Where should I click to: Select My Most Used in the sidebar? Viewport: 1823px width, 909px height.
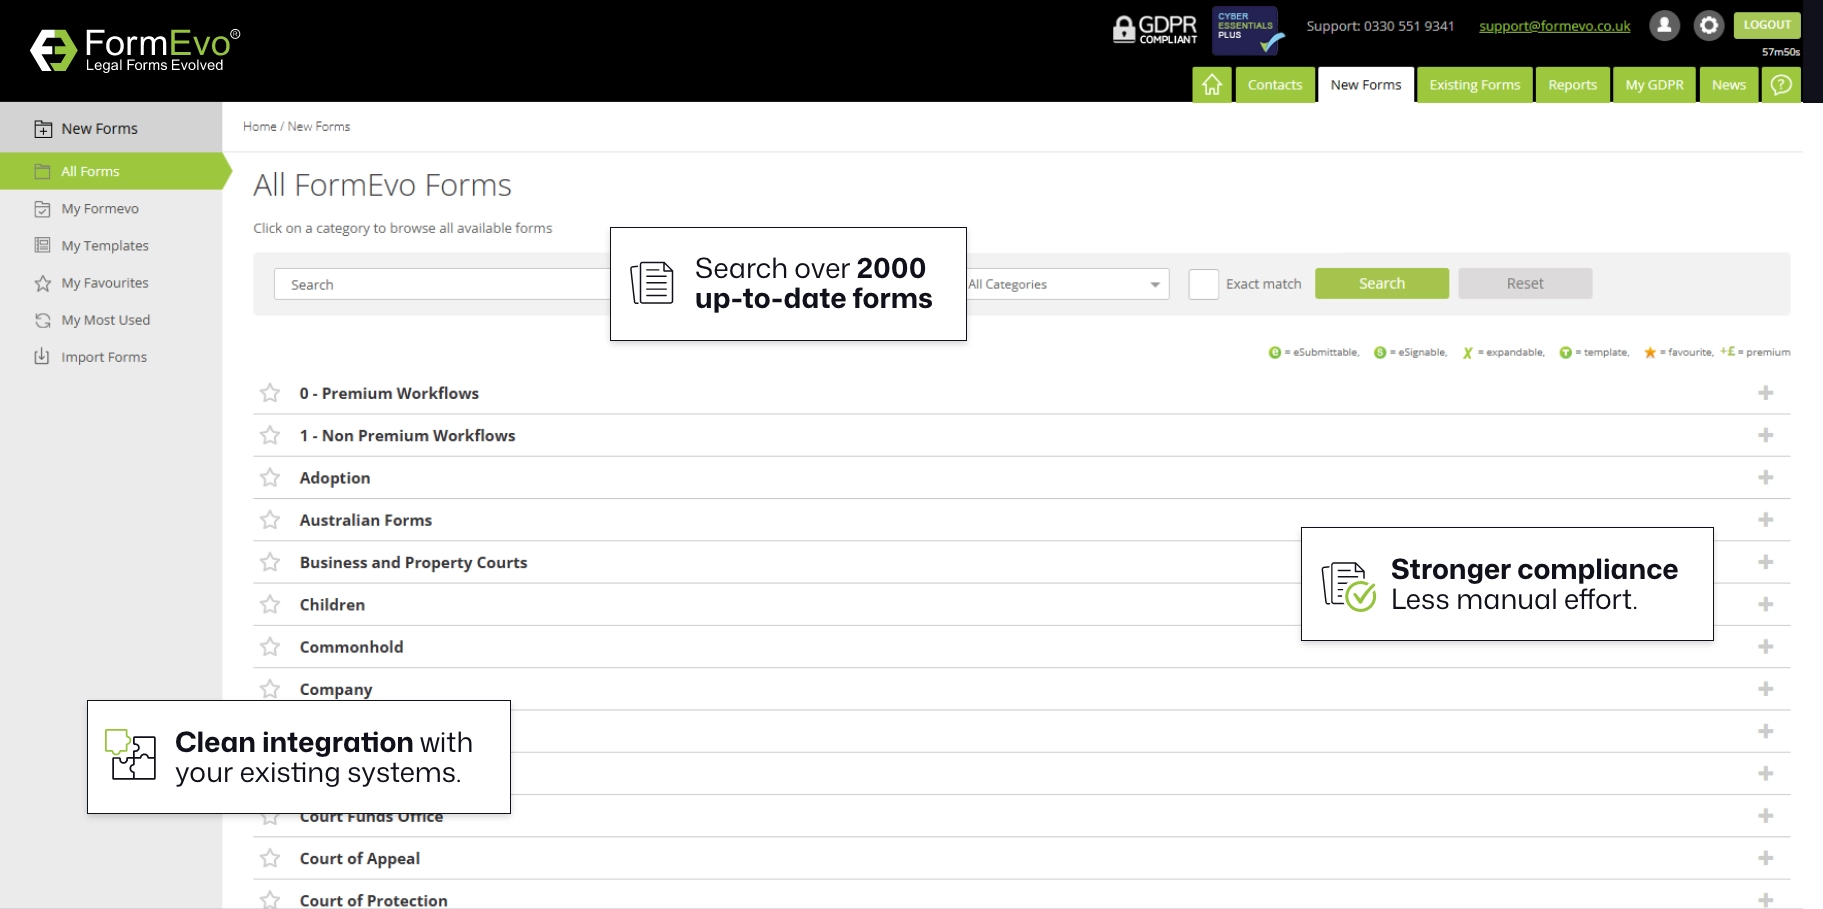click(105, 320)
